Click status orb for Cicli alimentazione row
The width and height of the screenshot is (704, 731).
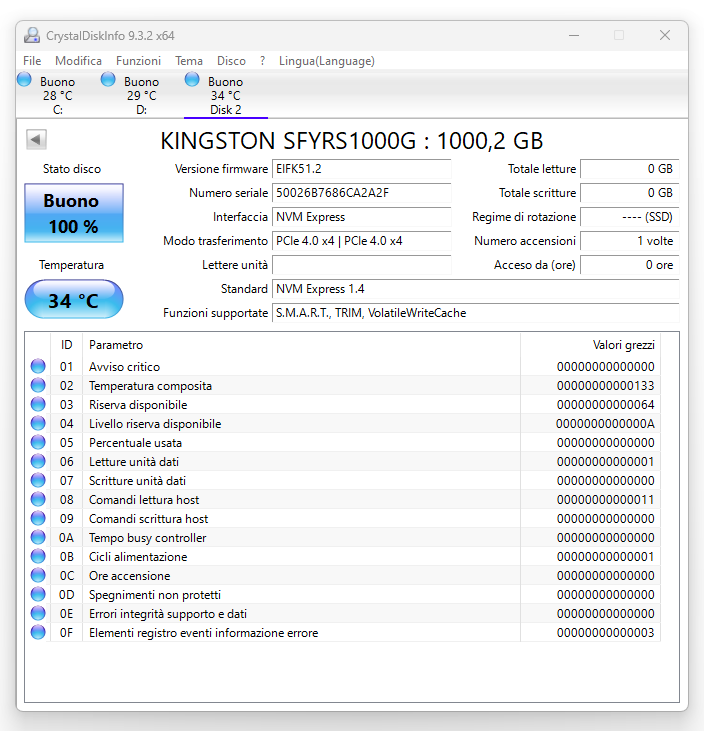[x=38, y=557]
